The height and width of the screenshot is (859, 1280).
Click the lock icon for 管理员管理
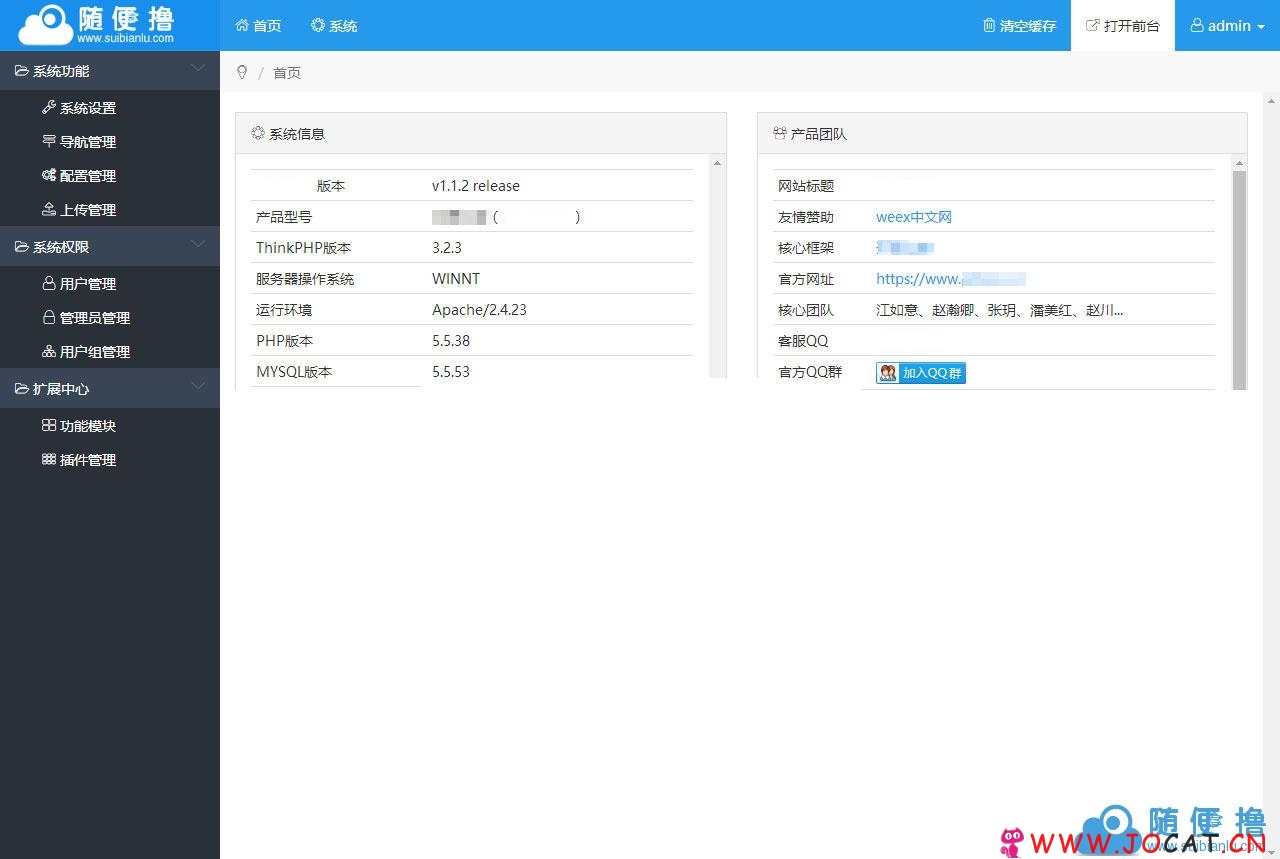point(49,317)
